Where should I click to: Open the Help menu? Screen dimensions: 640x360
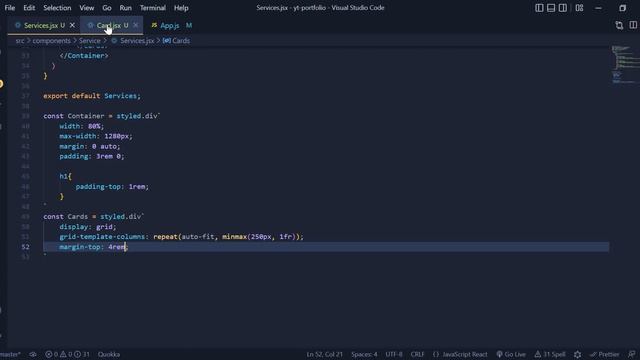[181, 8]
